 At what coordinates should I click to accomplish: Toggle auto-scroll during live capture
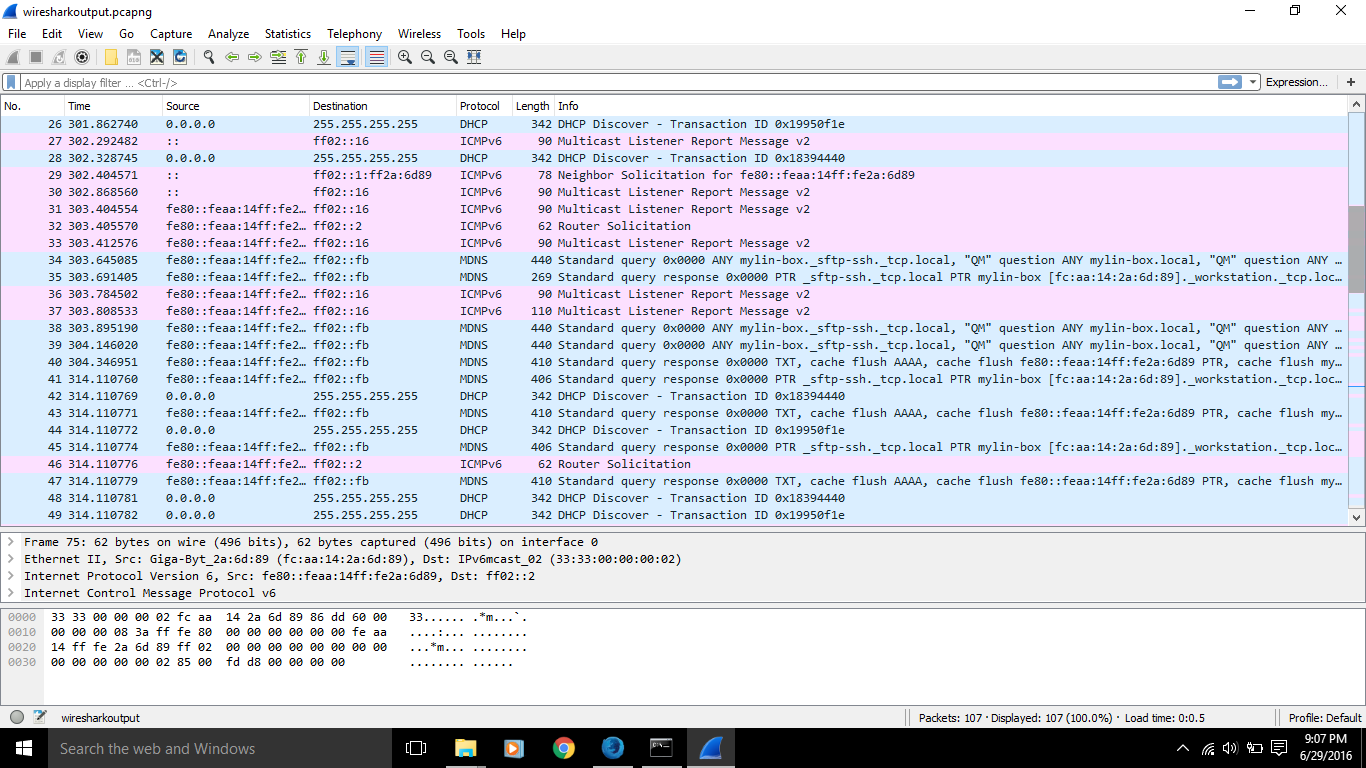click(x=348, y=57)
